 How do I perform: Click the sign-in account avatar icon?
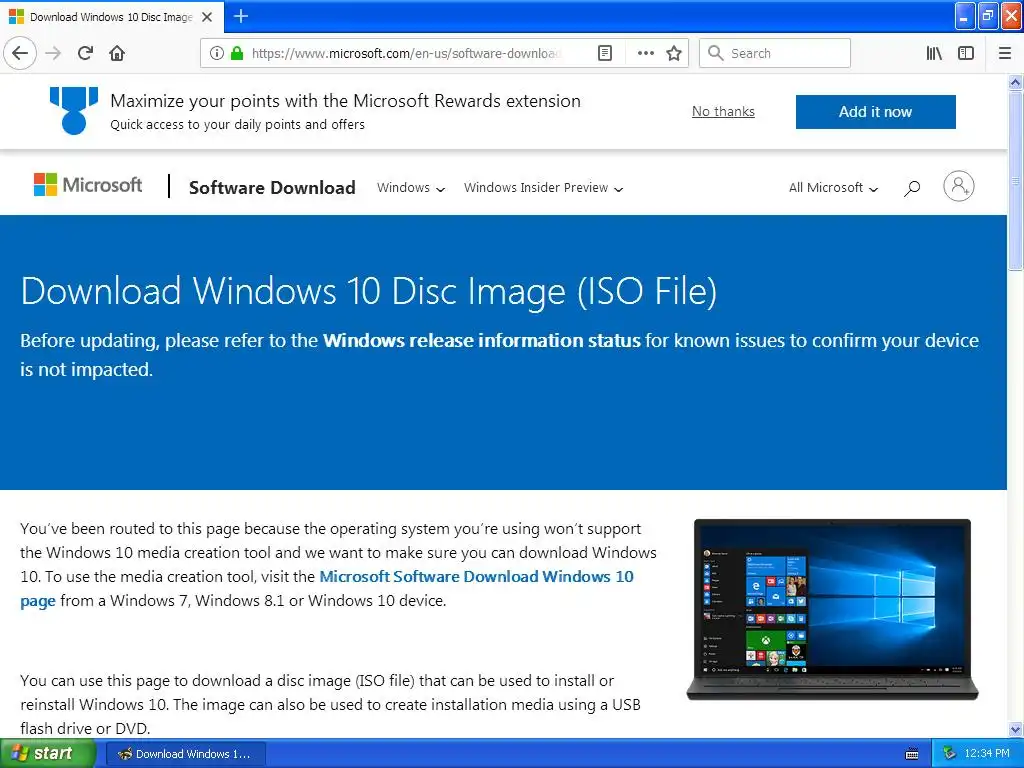pyautogui.click(x=959, y=187)
